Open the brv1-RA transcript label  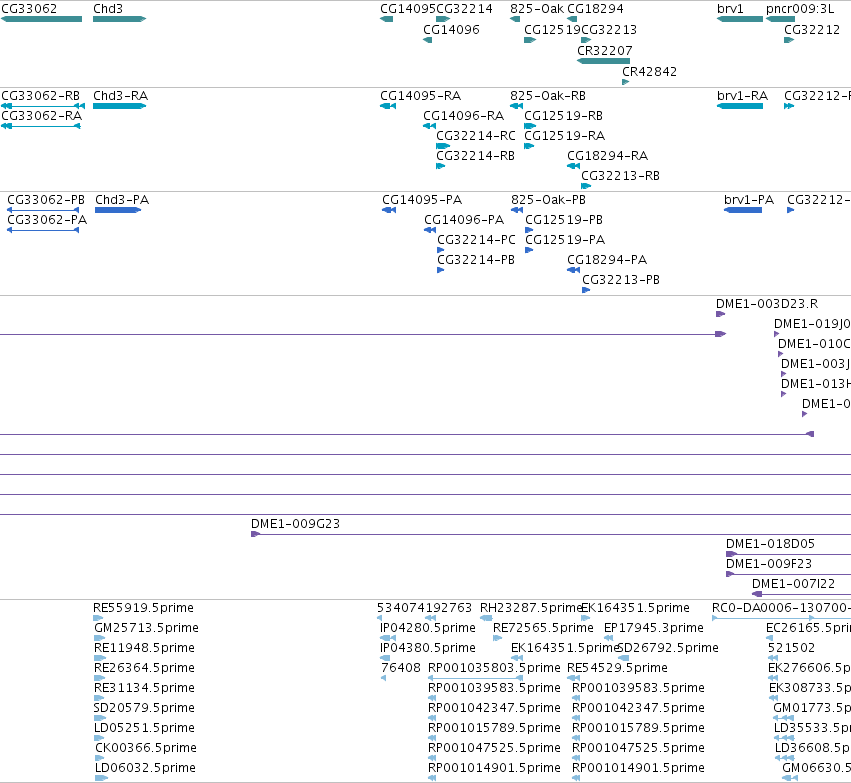pyautogui.click(x=742, y=96)
